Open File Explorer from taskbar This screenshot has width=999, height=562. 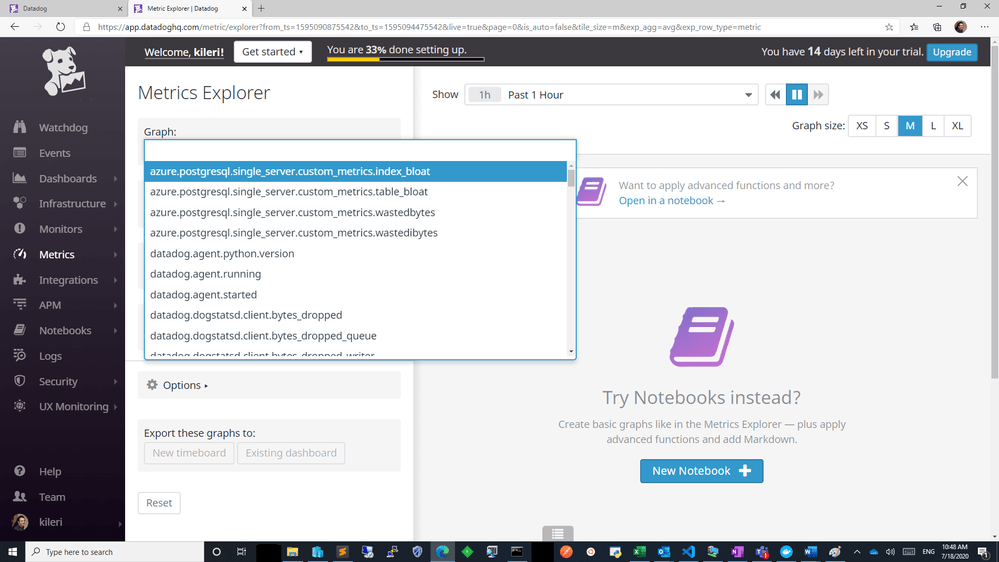point(292,552)
